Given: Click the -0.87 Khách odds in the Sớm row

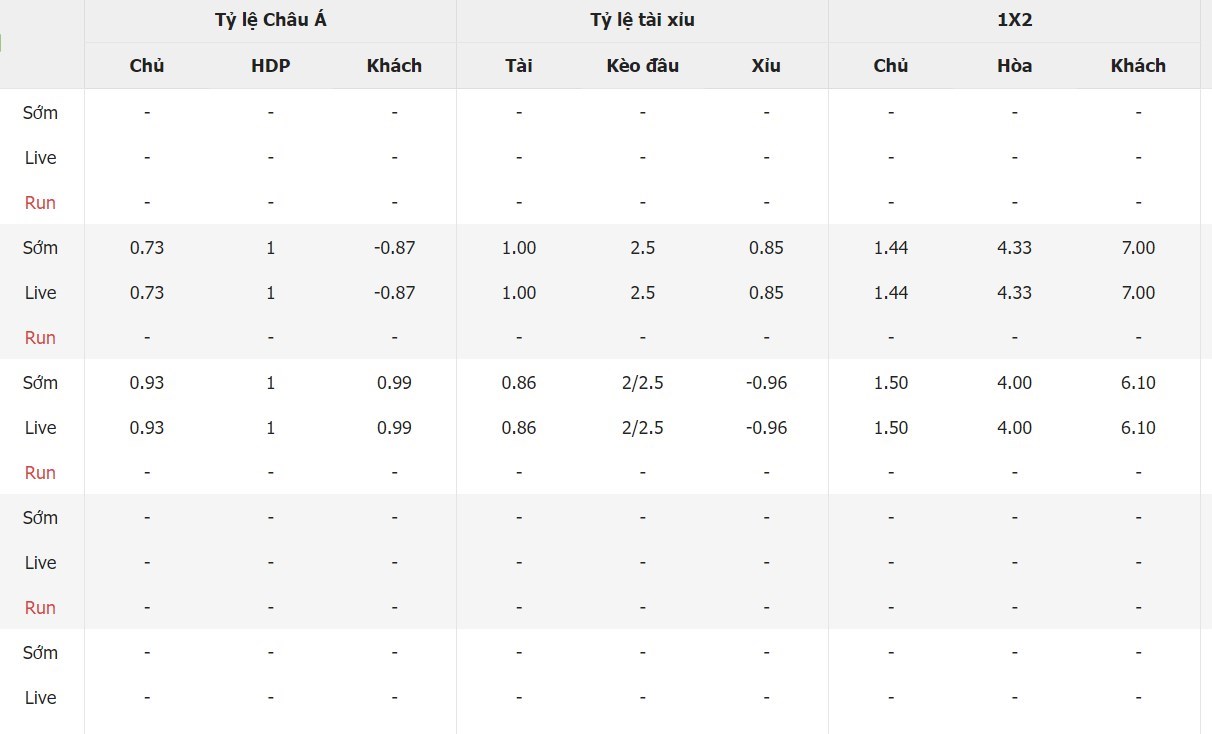Looking at the screenshot, I should click(x=394, y=248).
